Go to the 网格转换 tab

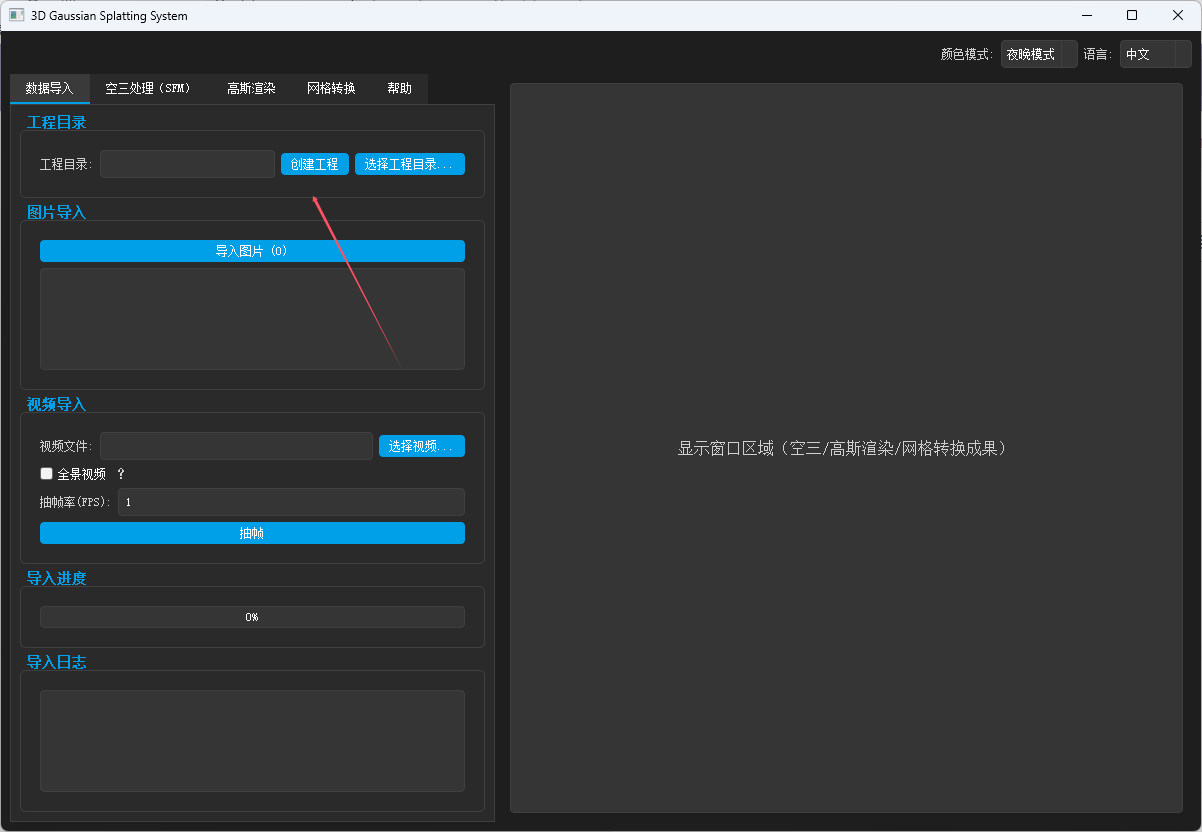[x=331, y=88]
